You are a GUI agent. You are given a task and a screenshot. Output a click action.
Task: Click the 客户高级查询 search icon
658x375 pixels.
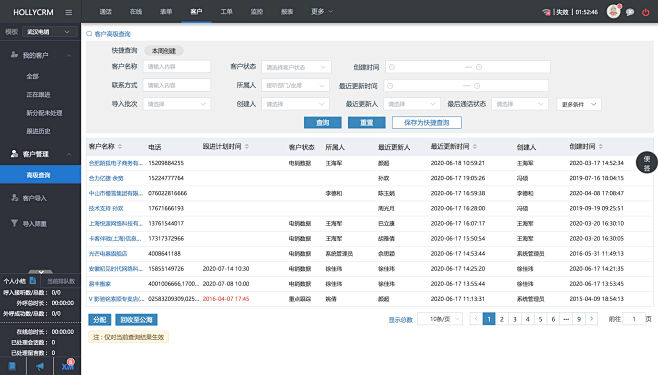89,34
